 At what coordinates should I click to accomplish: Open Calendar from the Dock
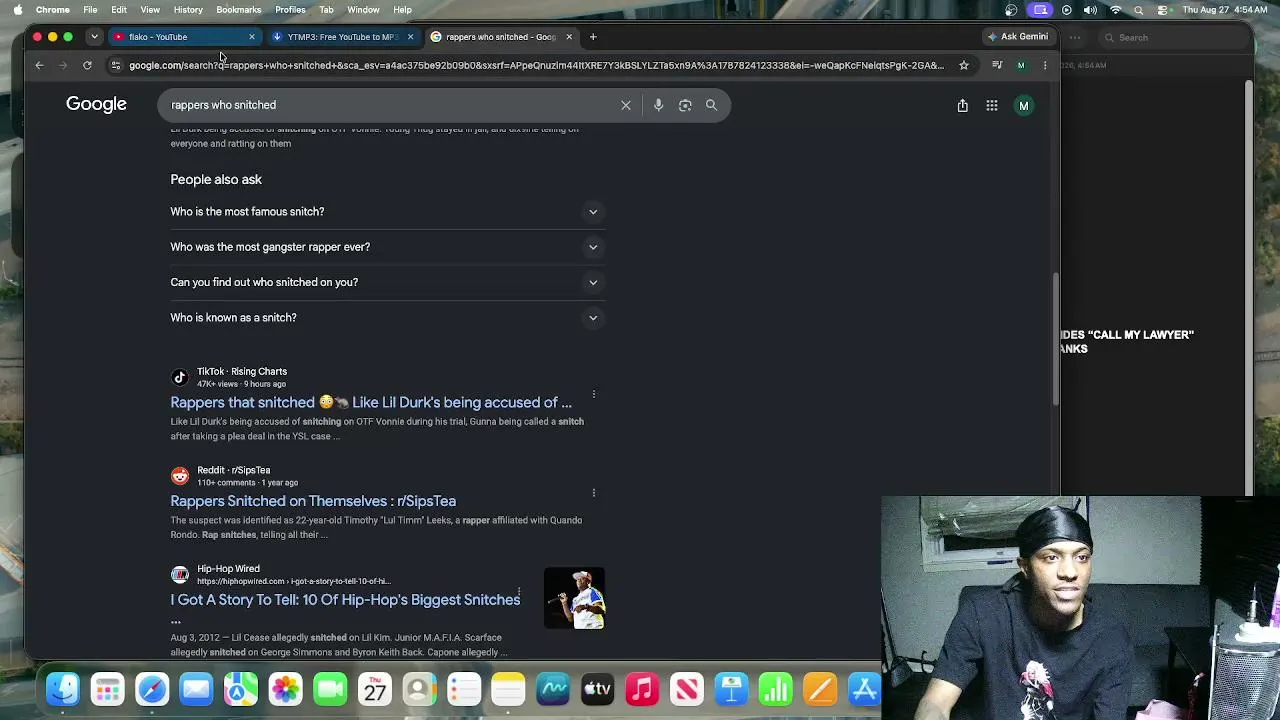[375, 689]
